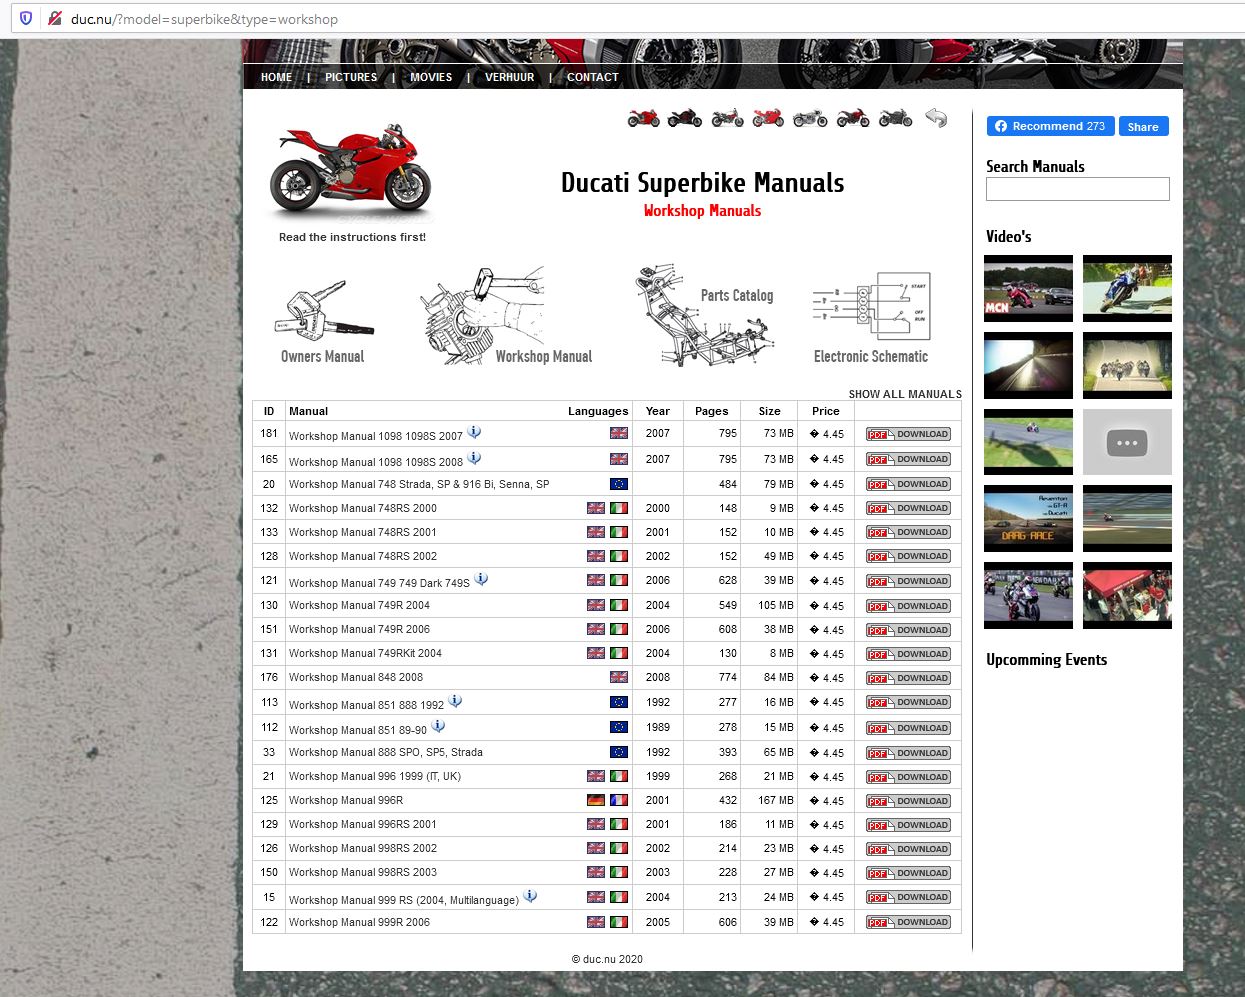
Task: Select 'Workshop Manual 996 1999 (IT, UK)' text
Action: [x=375, y=776]
